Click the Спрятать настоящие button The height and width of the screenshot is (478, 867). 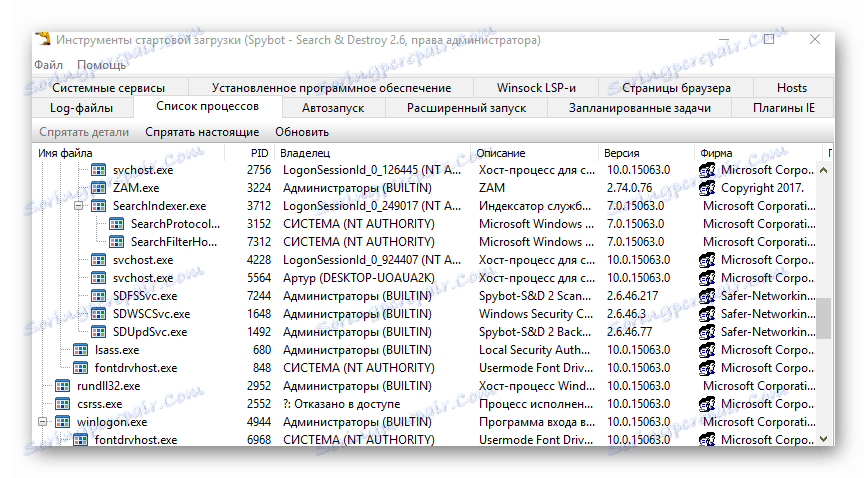[x=202, y=132]
